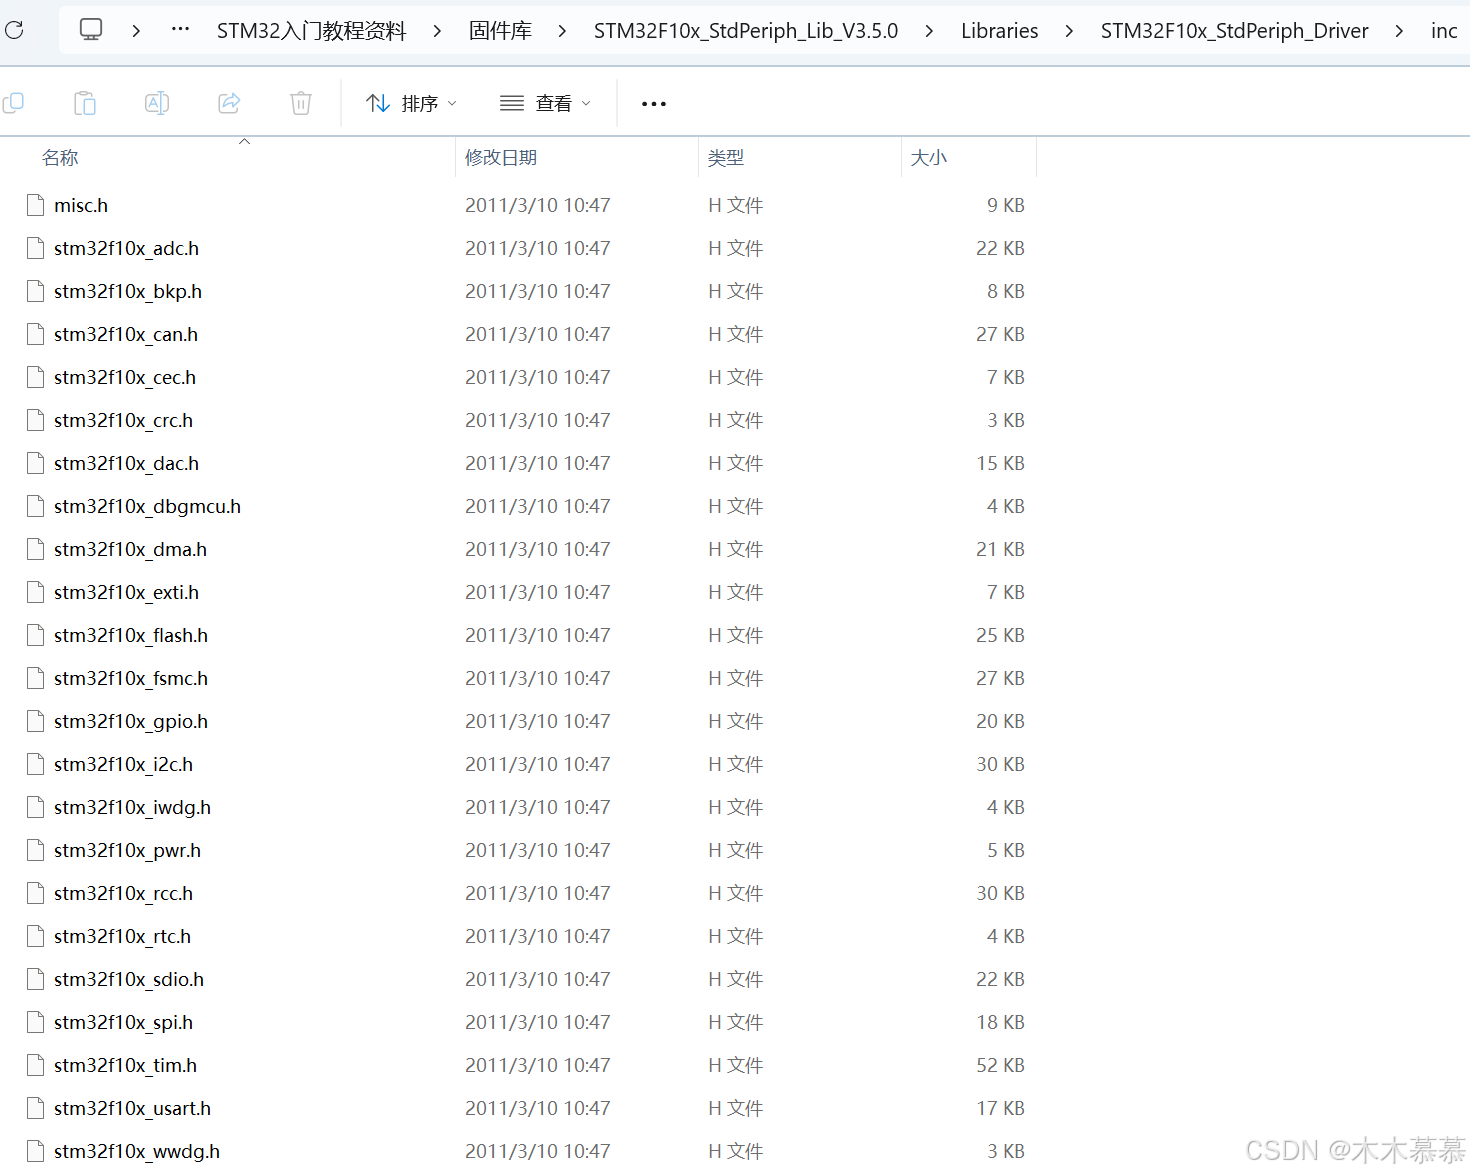Image resolution: width=1470 pixels, height=1176 pixels.
Task: Open the 排序 sort dropdown
Action: [411, 103]
